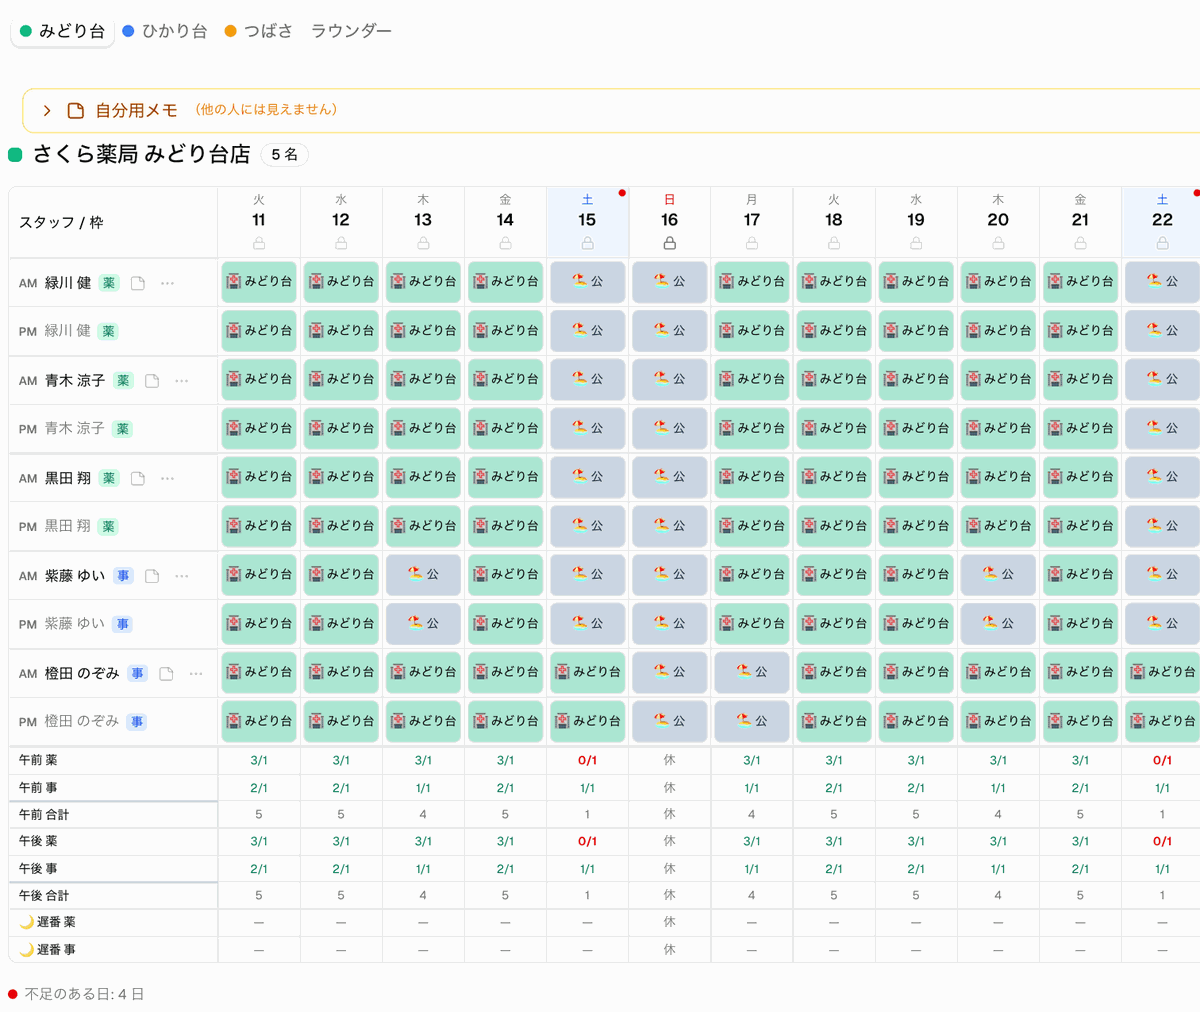
Task: Click the 薬 badge on AM 青木 涼子
Action: coord(123,381)
